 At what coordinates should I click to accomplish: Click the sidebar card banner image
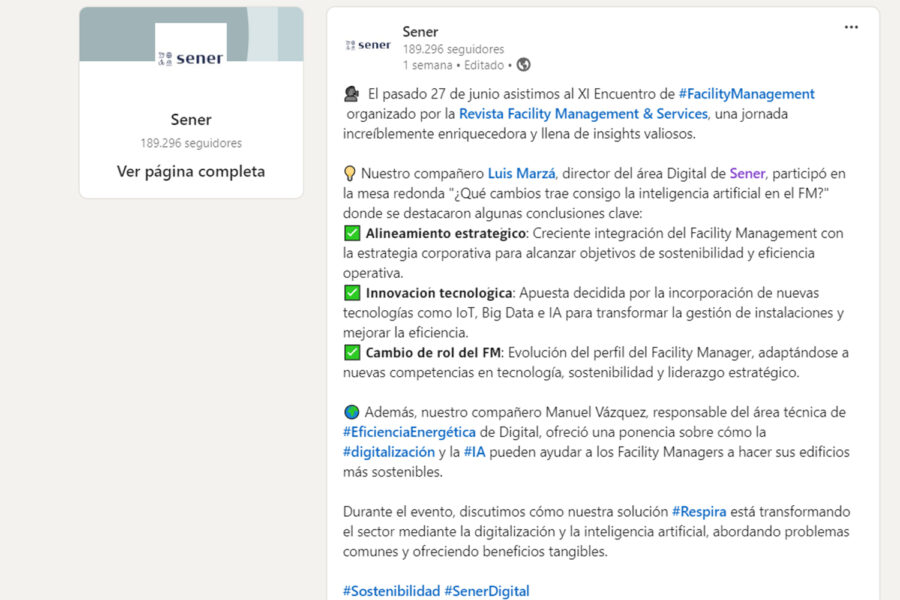tap(191, 34)
